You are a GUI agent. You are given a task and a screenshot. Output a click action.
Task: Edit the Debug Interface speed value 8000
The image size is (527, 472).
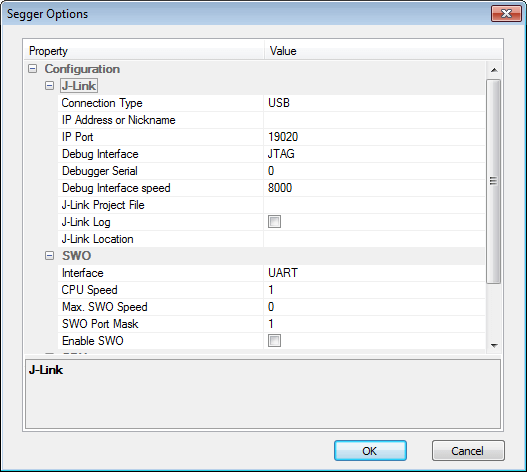[x=374, y=188]
